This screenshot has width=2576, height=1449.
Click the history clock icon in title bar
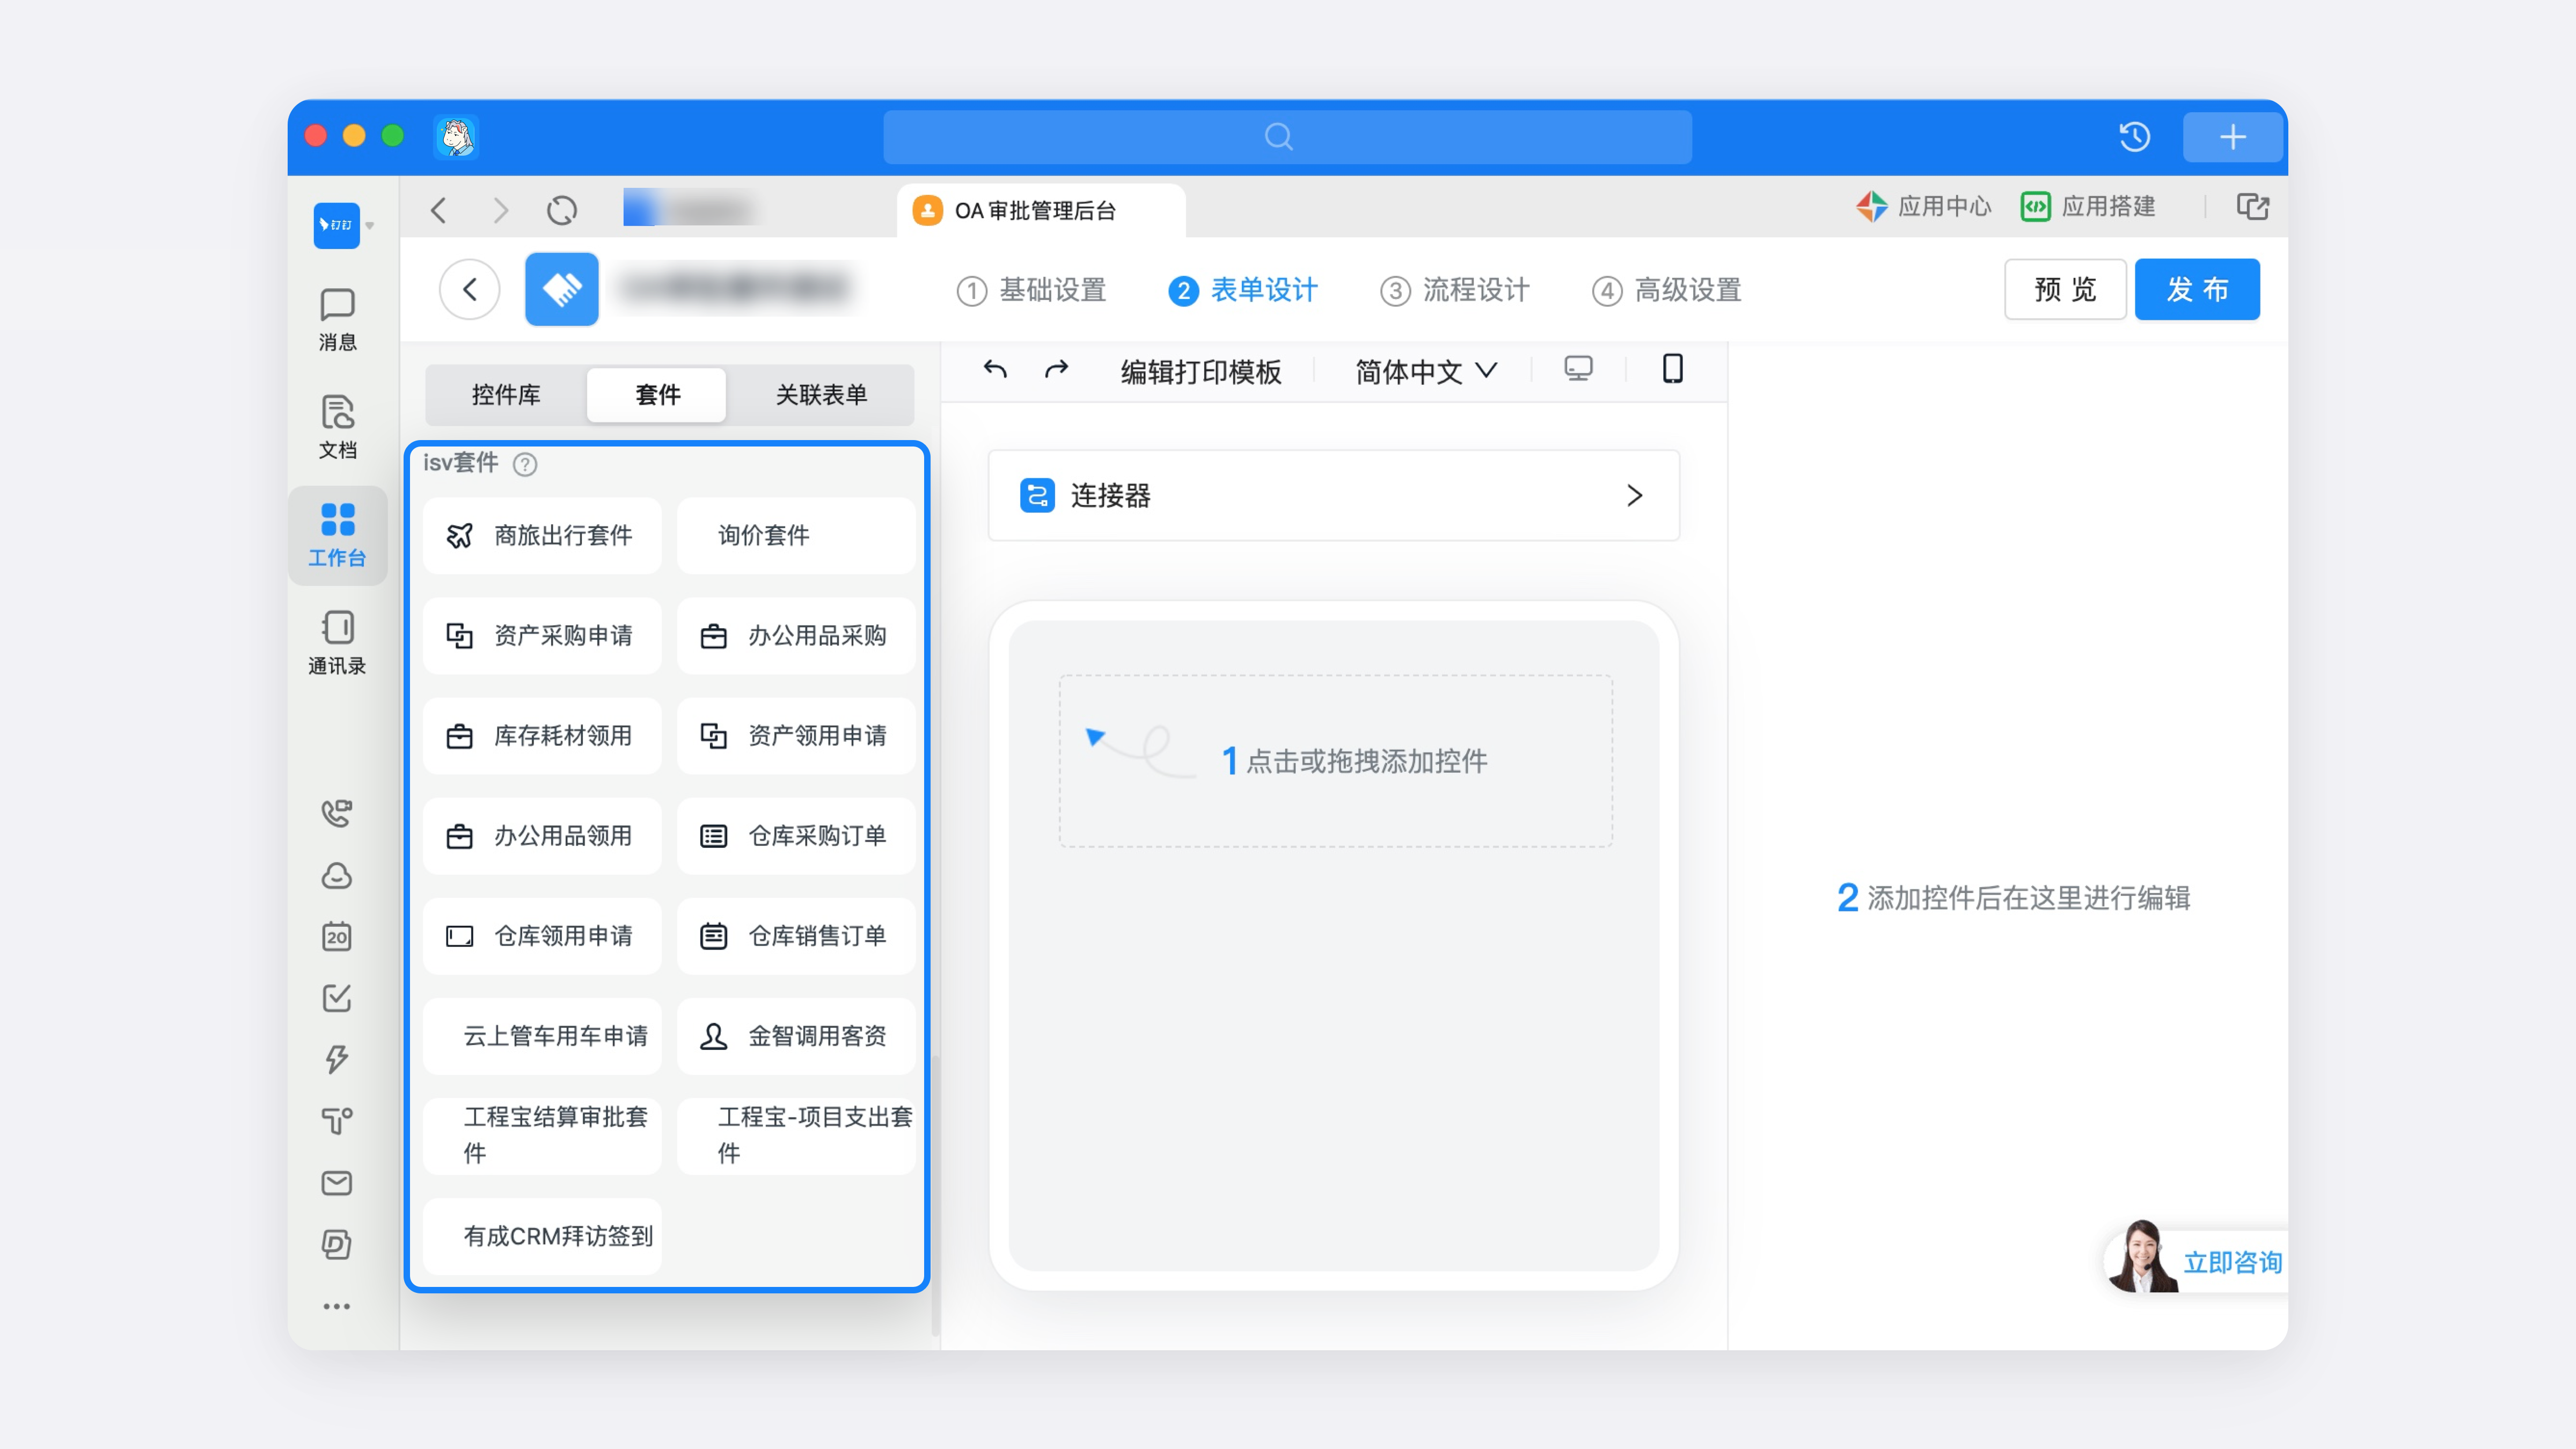point(2135,137)
